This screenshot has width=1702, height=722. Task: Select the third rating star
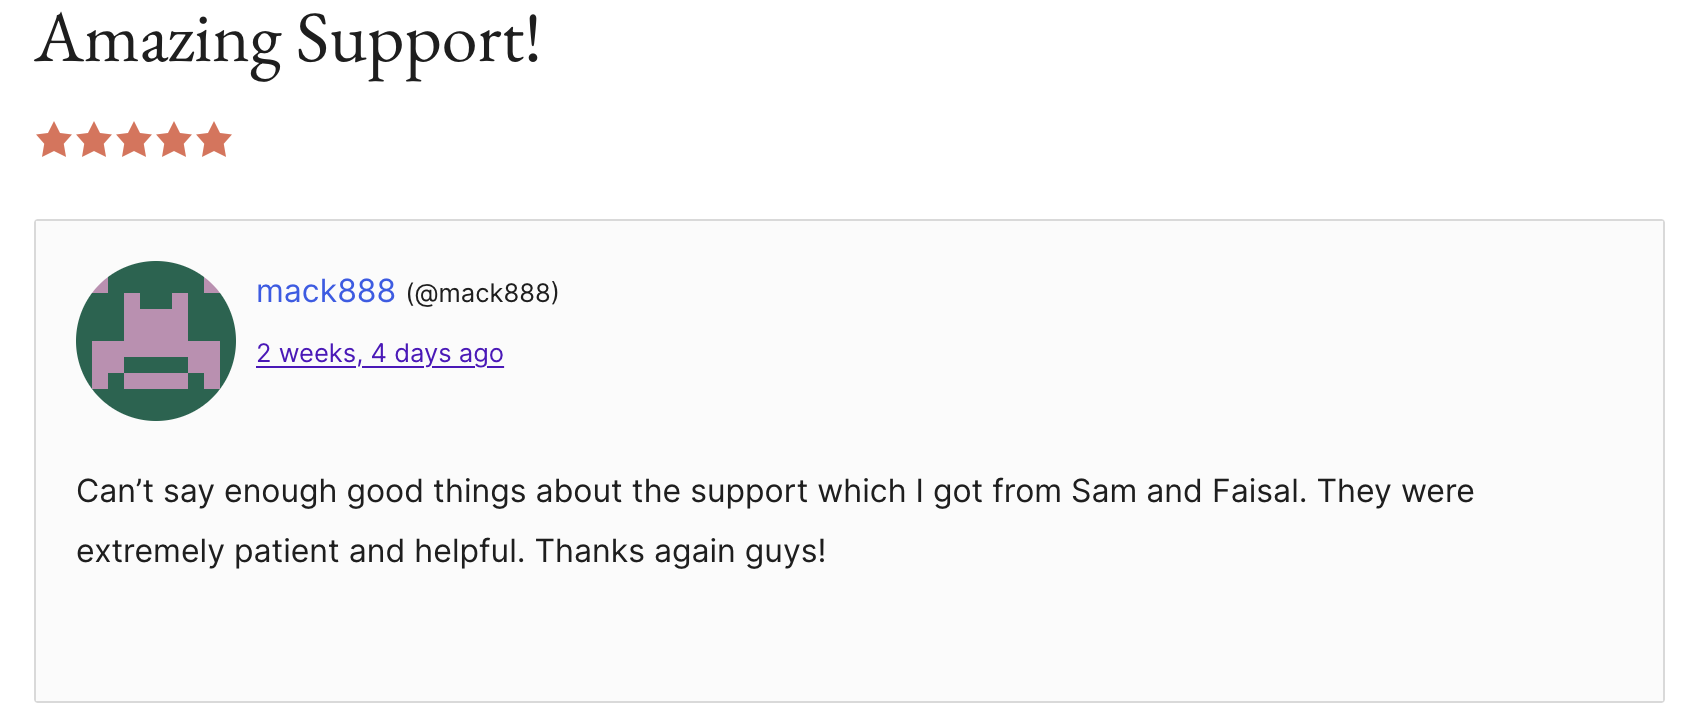click(134, 141)
